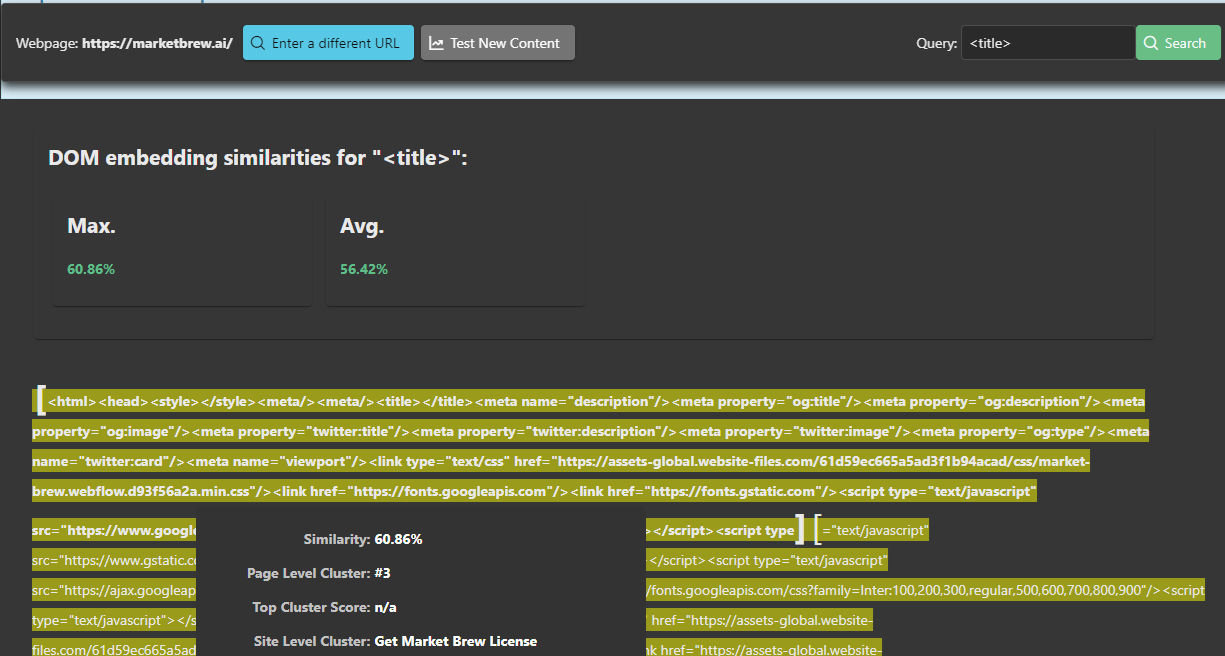The image size is (1225, 656).
Task: Click the DOM embedding similarities heading
Action: 258,158
